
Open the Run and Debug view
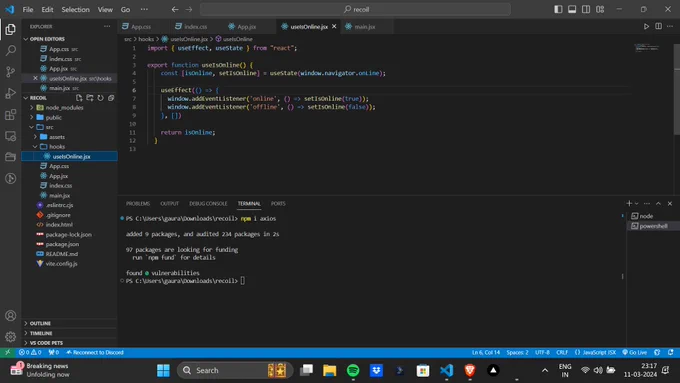point(10,93)
